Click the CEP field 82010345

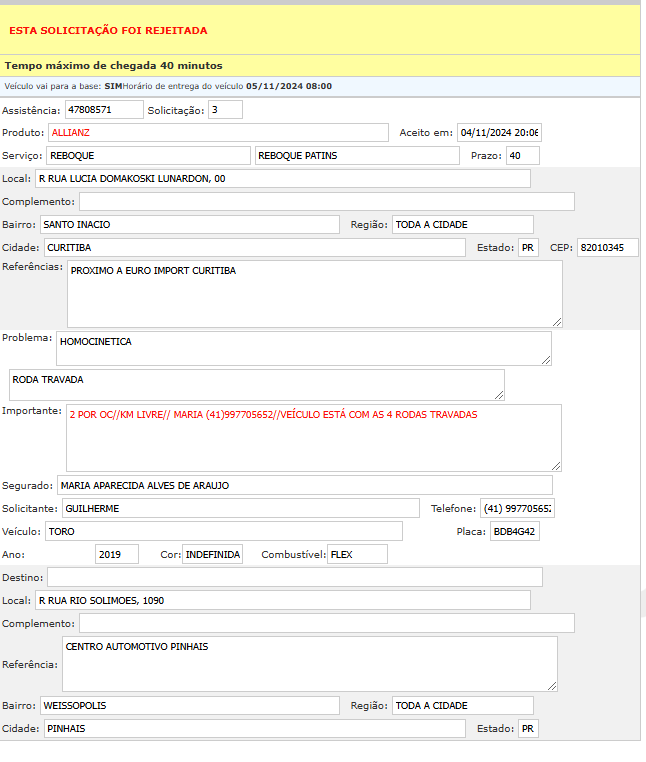607,247
